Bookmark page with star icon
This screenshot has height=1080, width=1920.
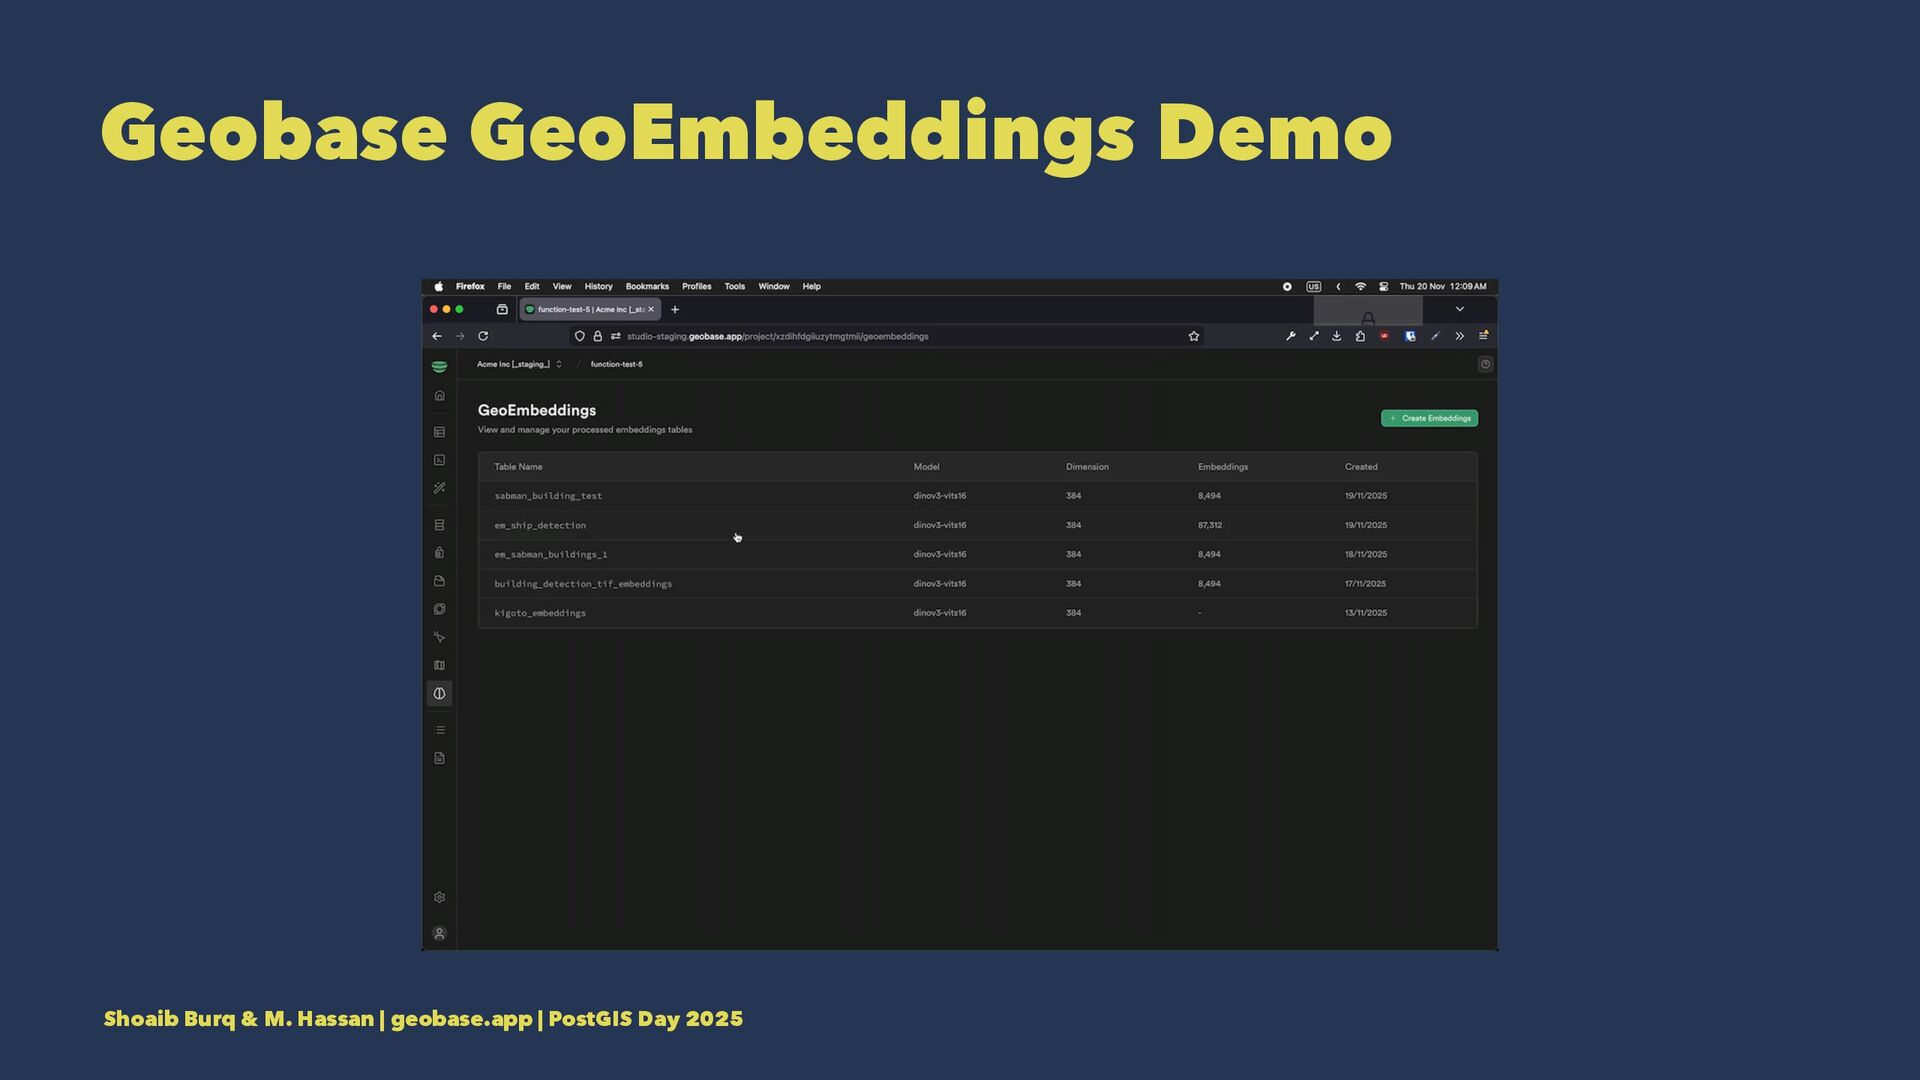tap(1193, 337)
